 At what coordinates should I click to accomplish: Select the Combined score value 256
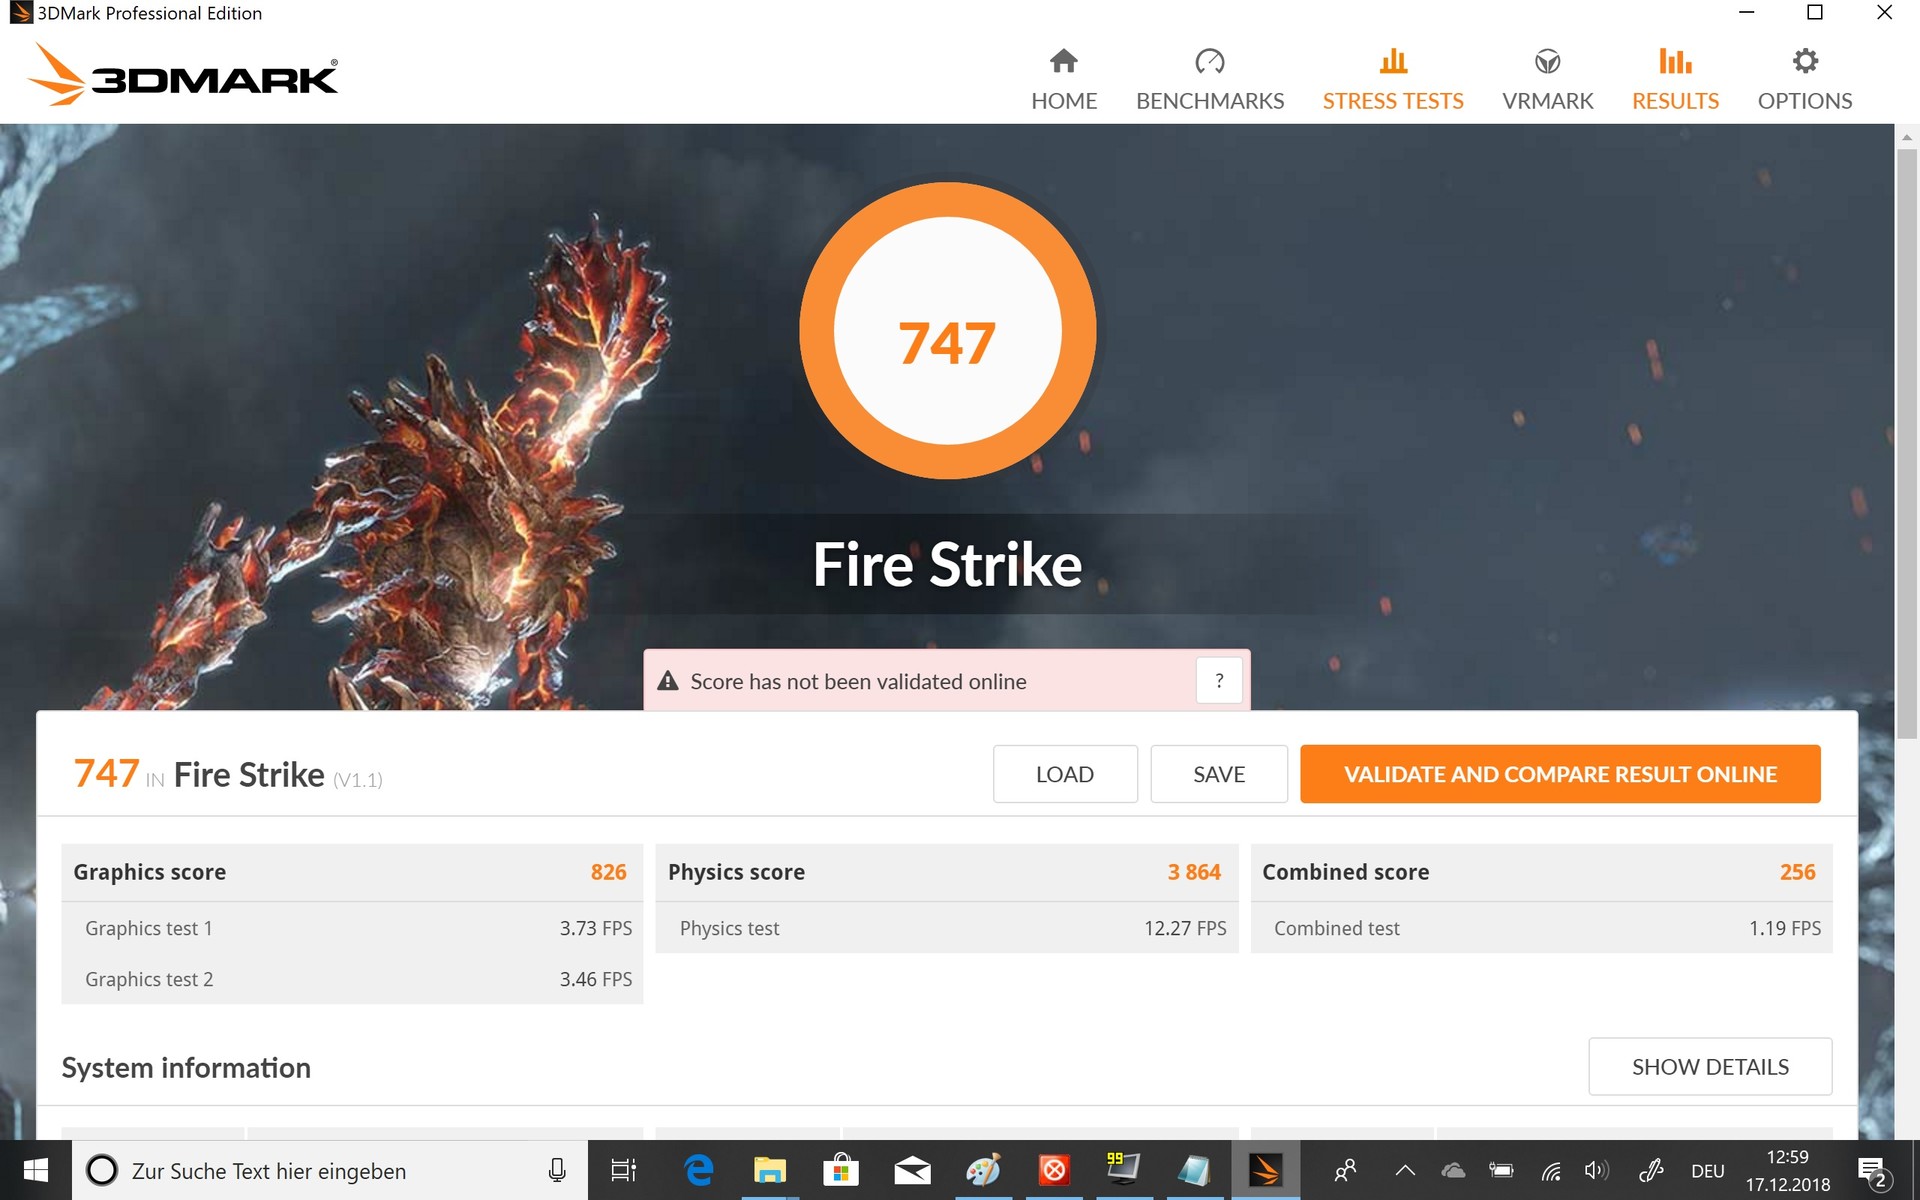pyautogui.click(x=1797, y=872)
